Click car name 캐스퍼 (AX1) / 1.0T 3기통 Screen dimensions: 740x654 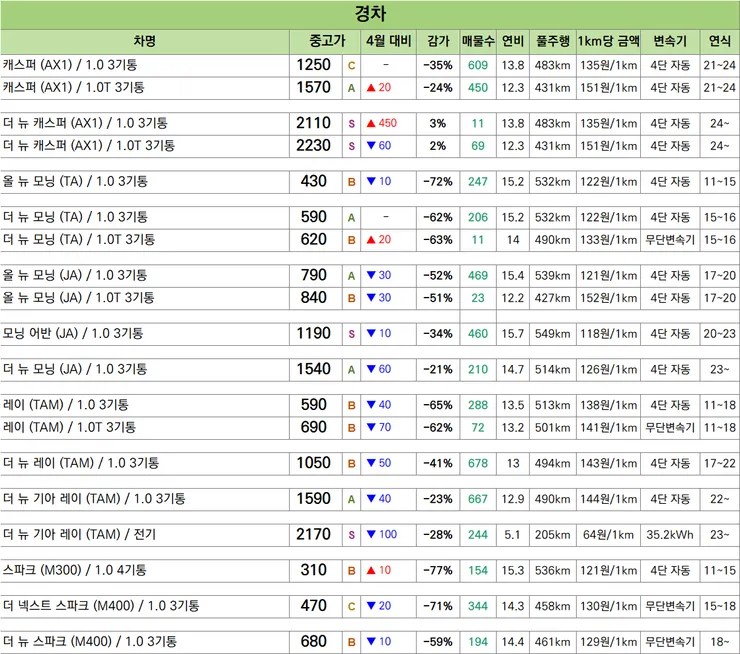tap(74, 87)
